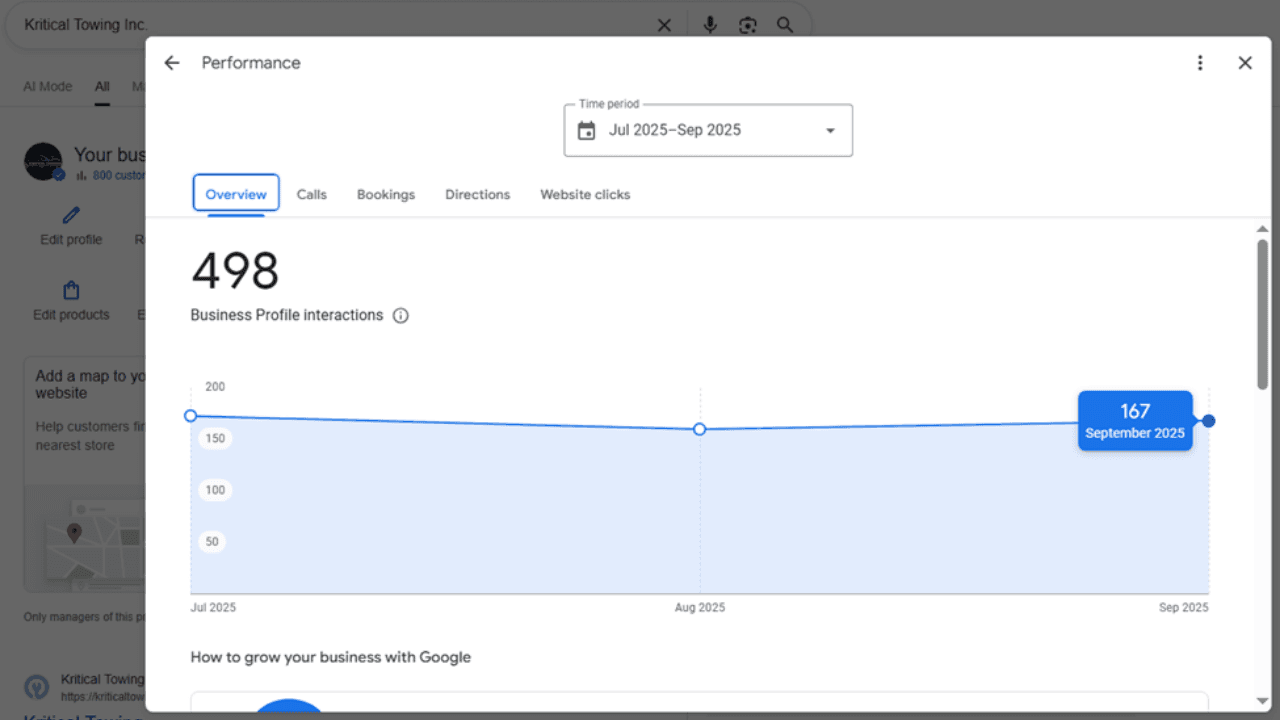Clear the search box with X icon
Viewport: 1280px width, 720px height.
(x=664, y=26)
